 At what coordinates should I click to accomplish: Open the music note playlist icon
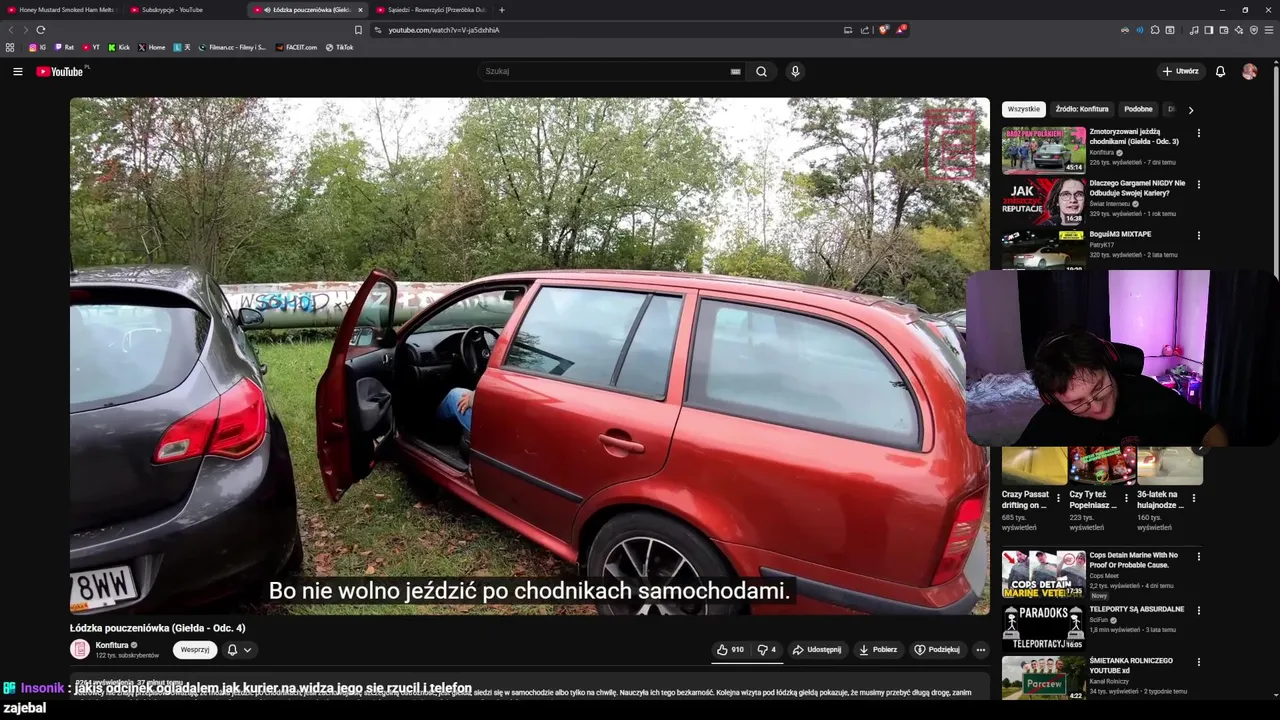coord(1194,30)
